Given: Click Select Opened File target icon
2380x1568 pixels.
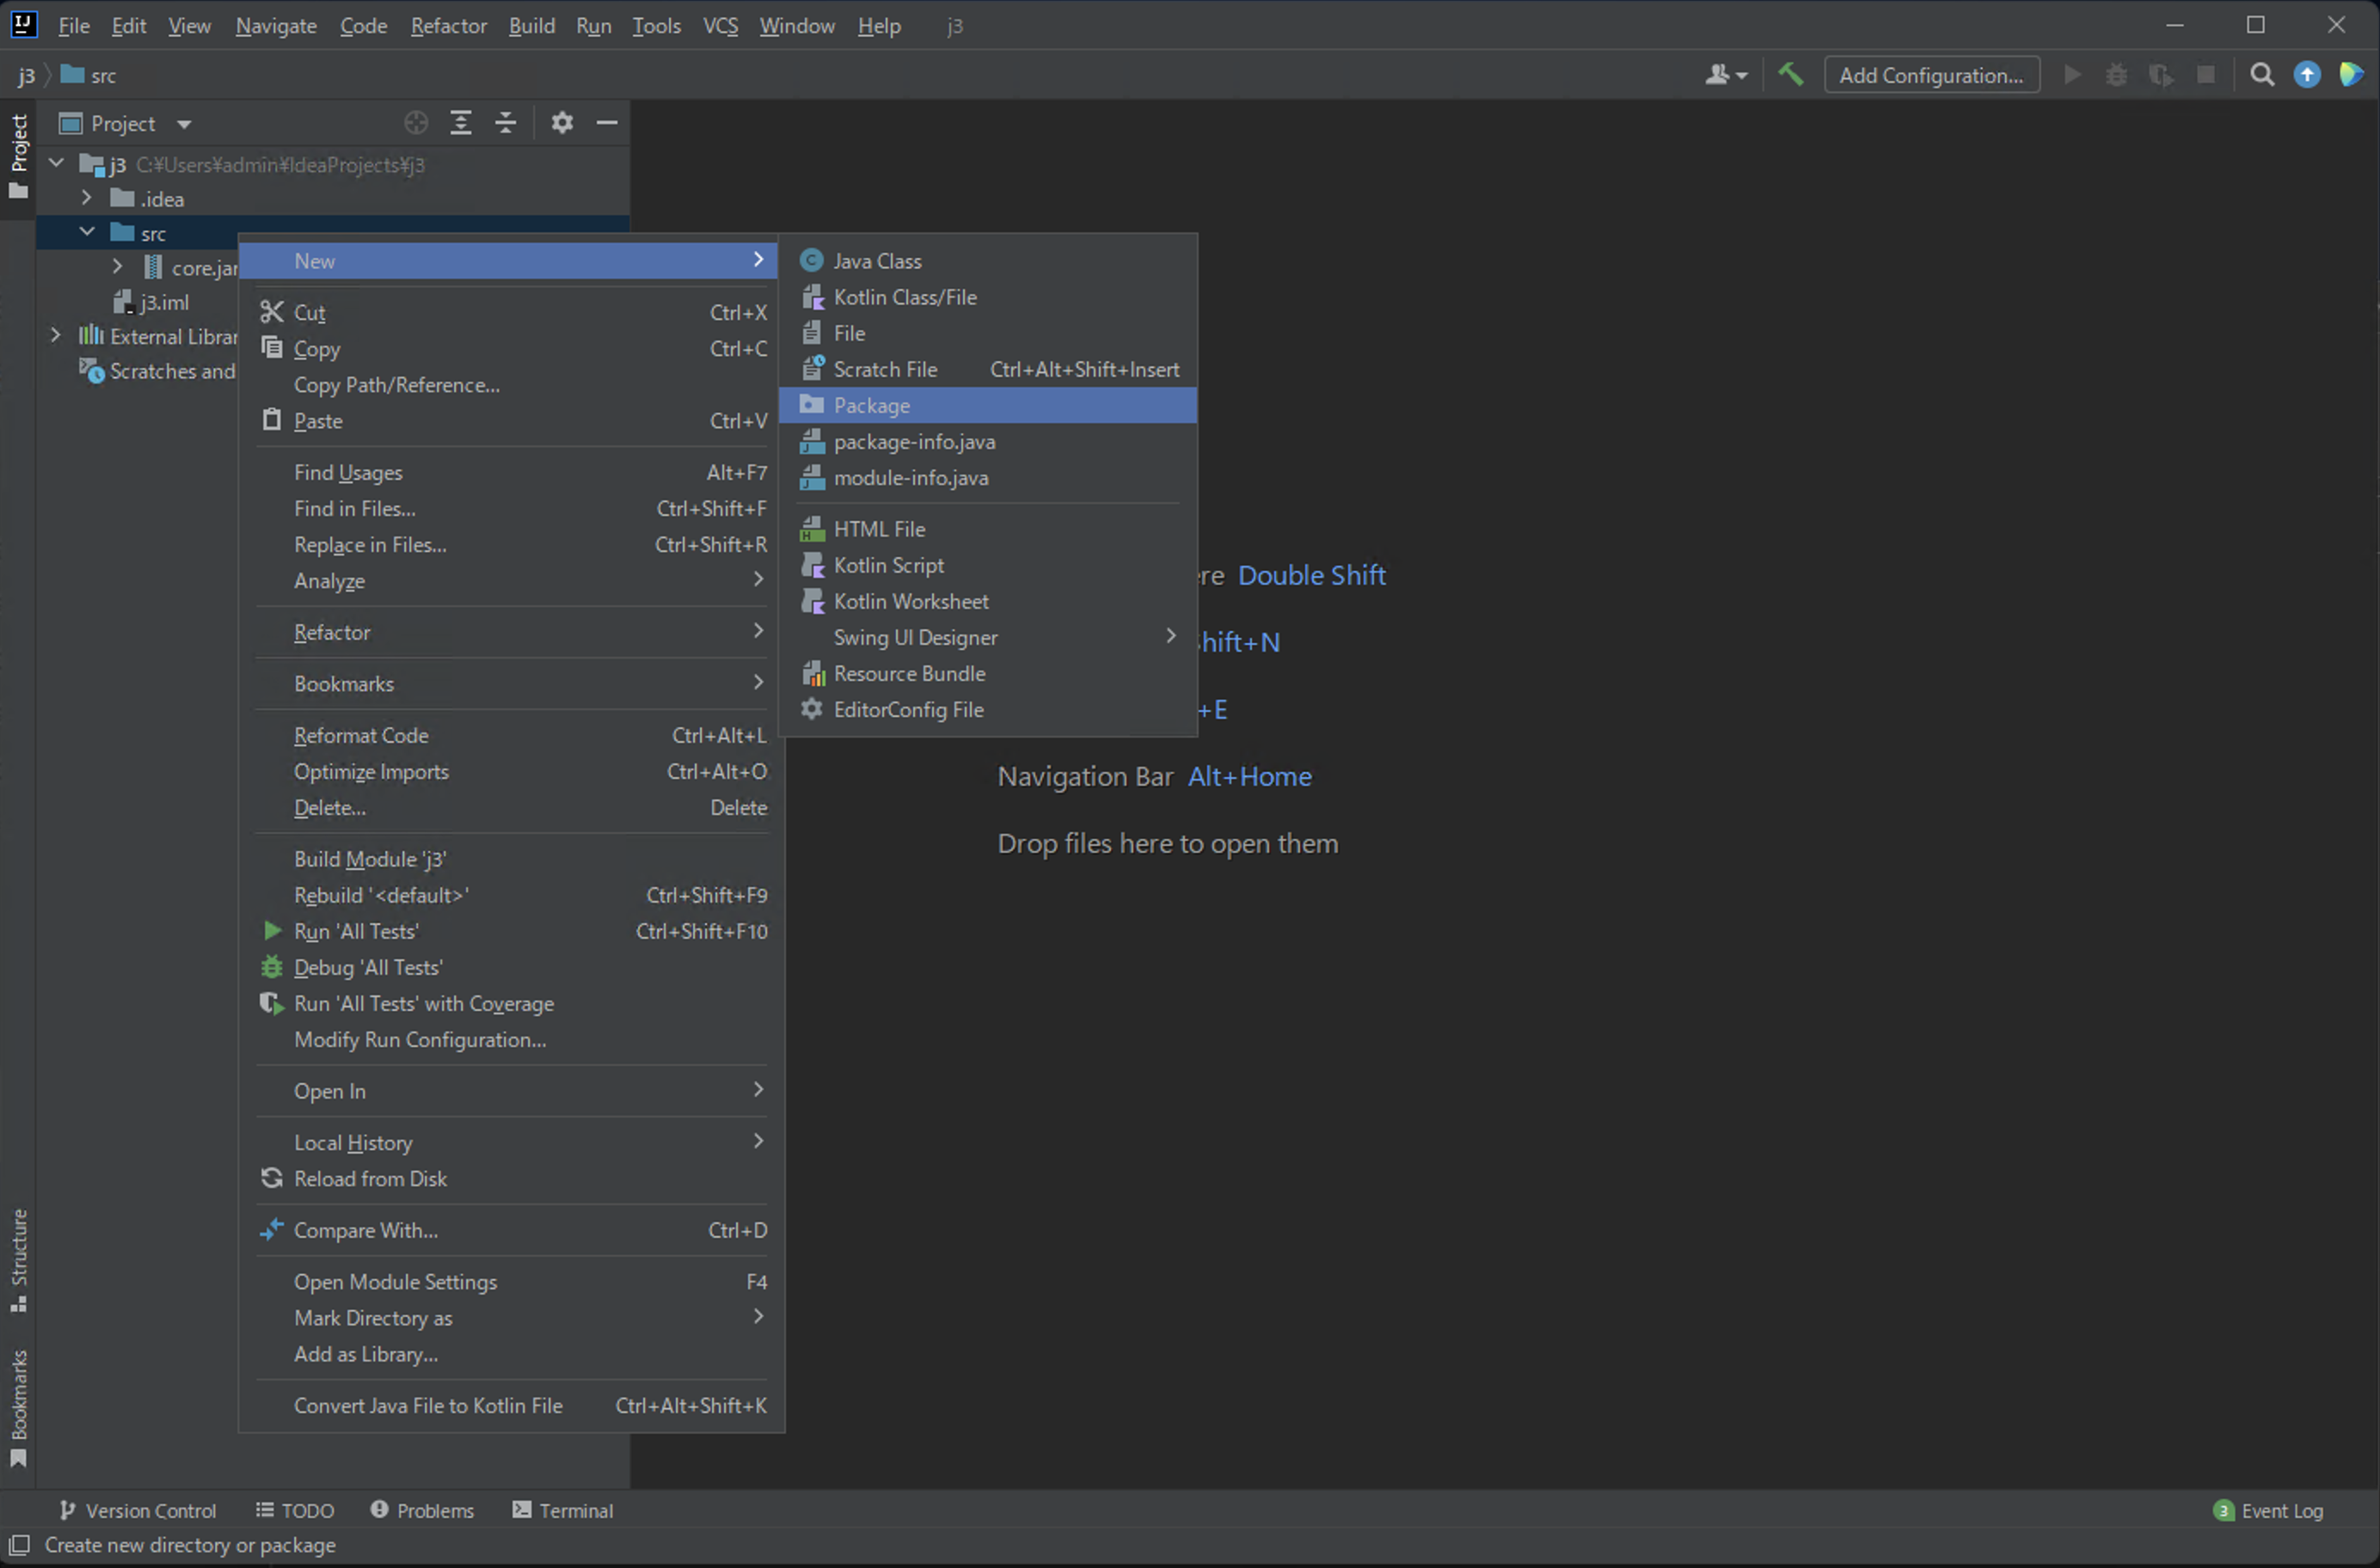Looking at the screenshot, I should 416,123.
